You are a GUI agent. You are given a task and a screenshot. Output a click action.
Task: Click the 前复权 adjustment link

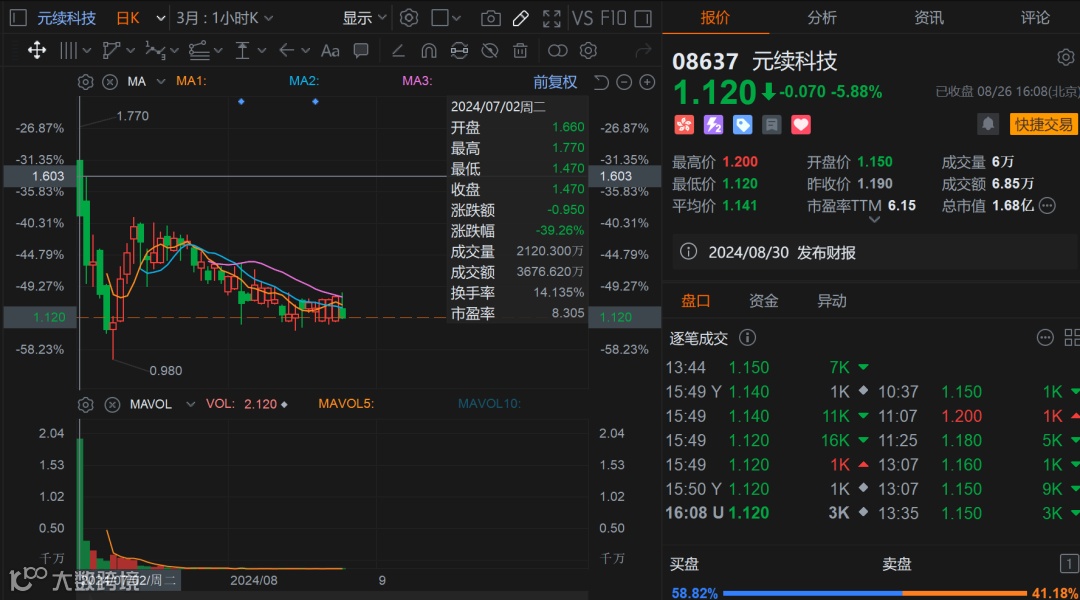tap(554, 83)
